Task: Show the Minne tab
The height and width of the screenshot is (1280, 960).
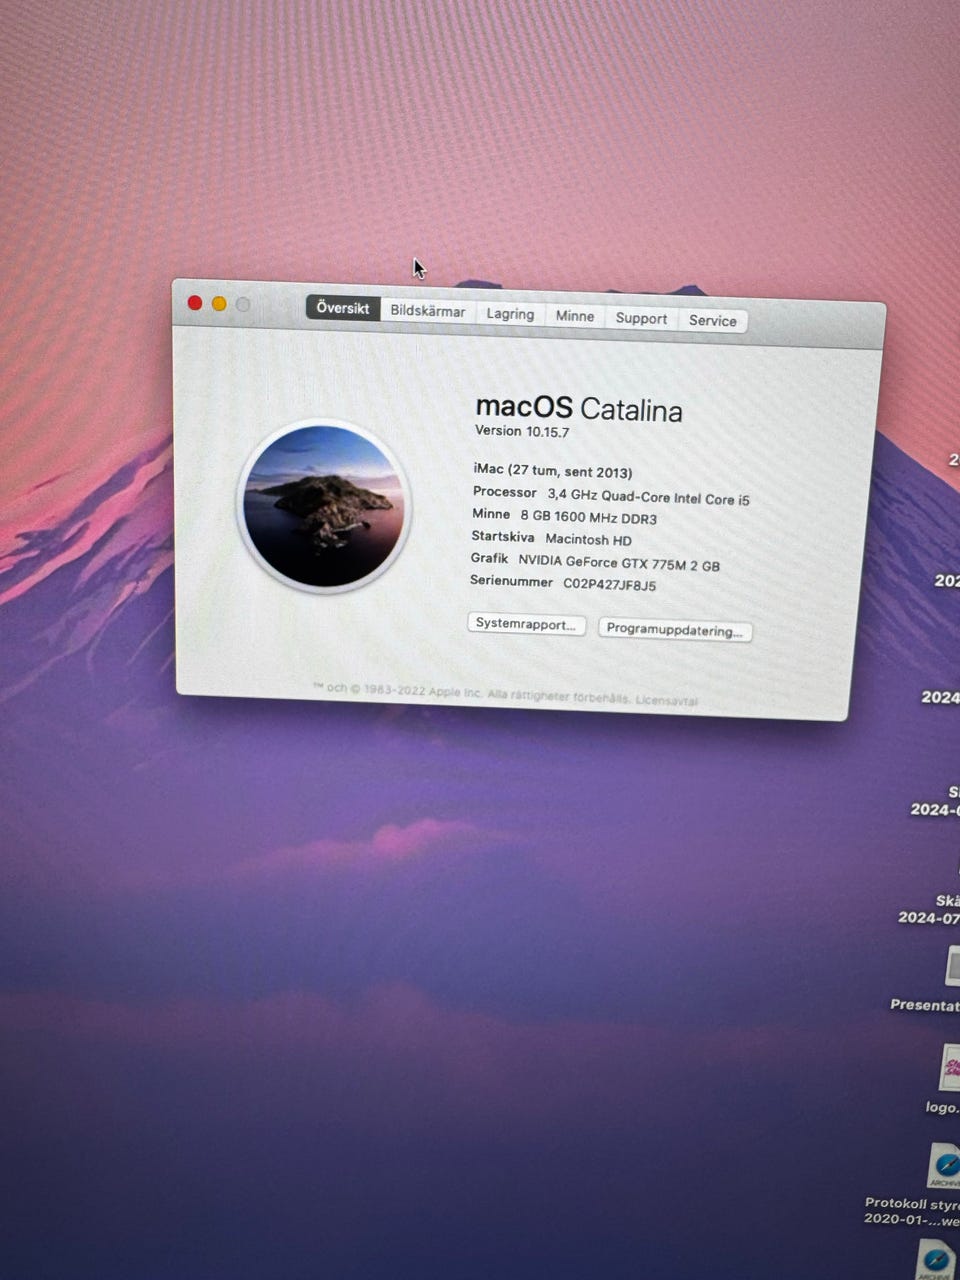Action: point(575,316)
